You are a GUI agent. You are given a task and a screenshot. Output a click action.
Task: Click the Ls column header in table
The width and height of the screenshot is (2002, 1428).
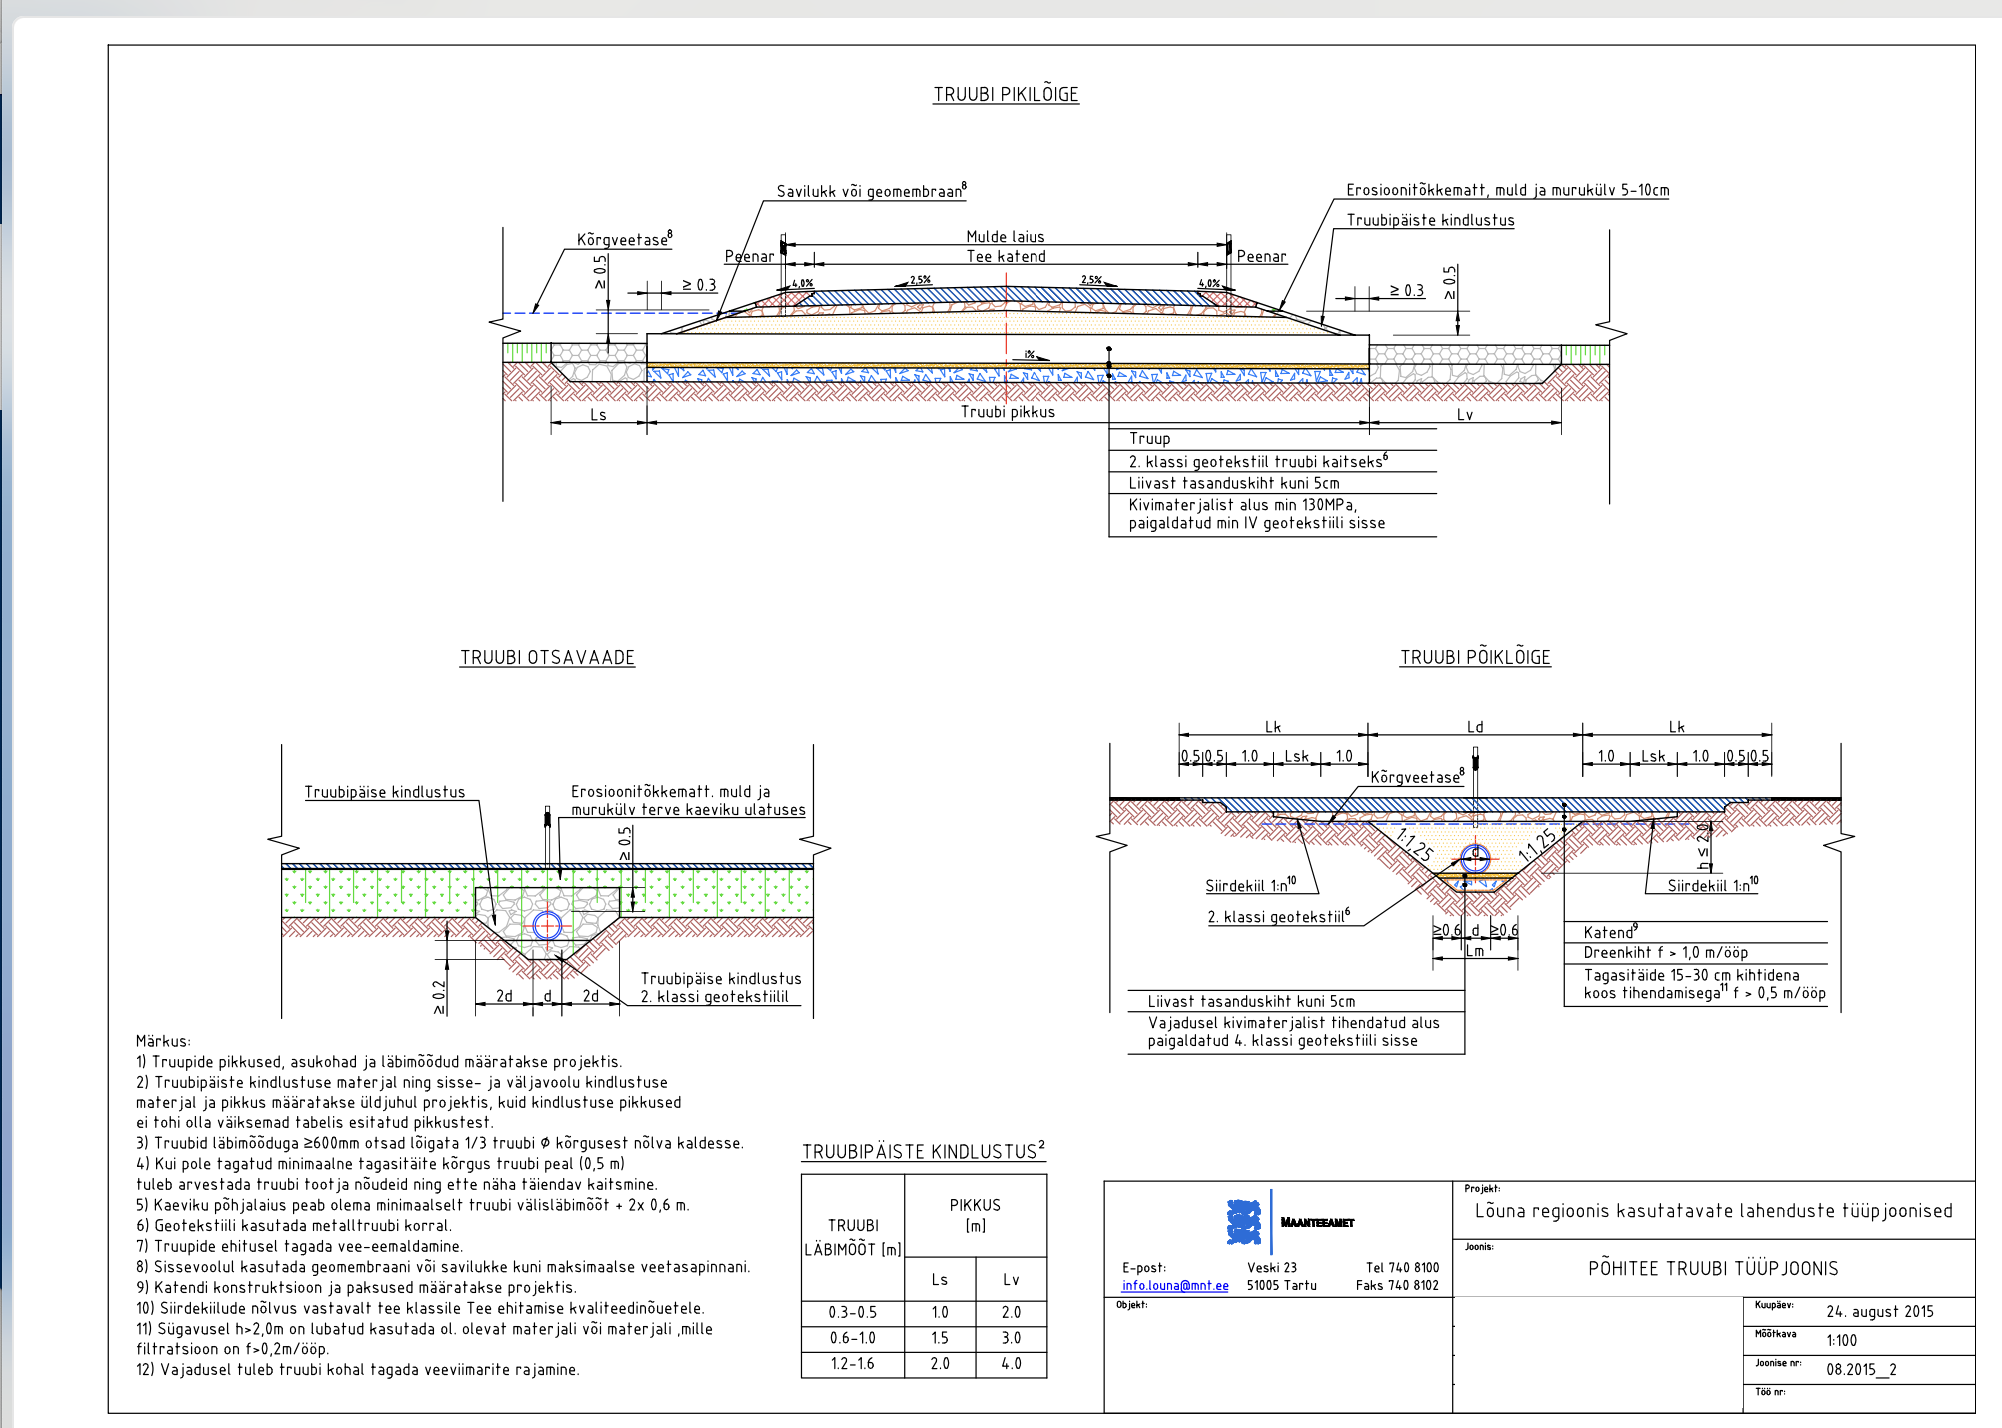click(939, 1280)
